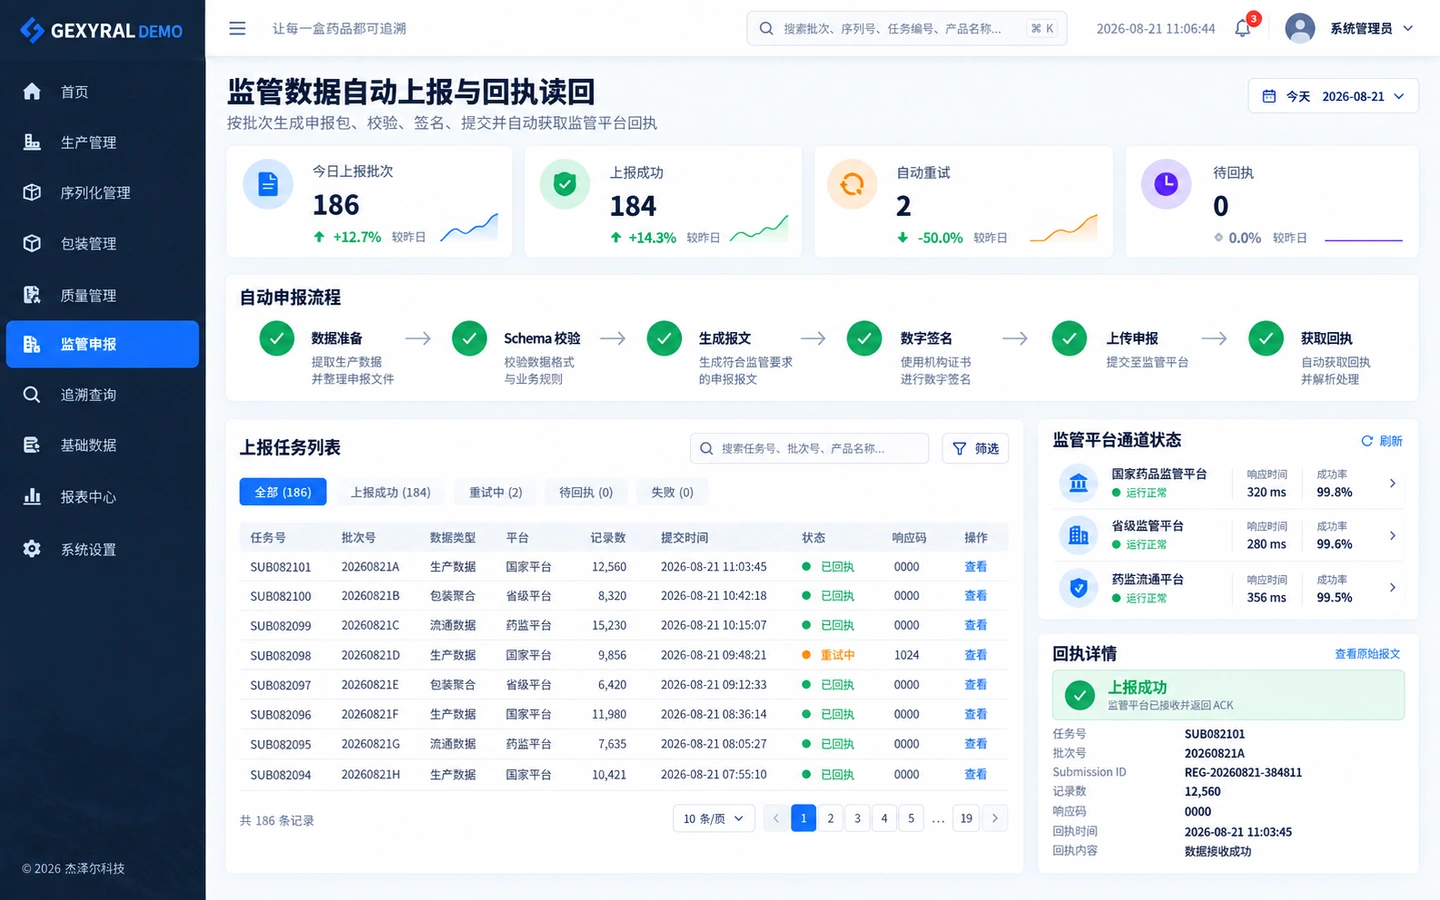Click the hamburger menu icon
This screenshot has width=1440, height=900.
coord(237,28)
